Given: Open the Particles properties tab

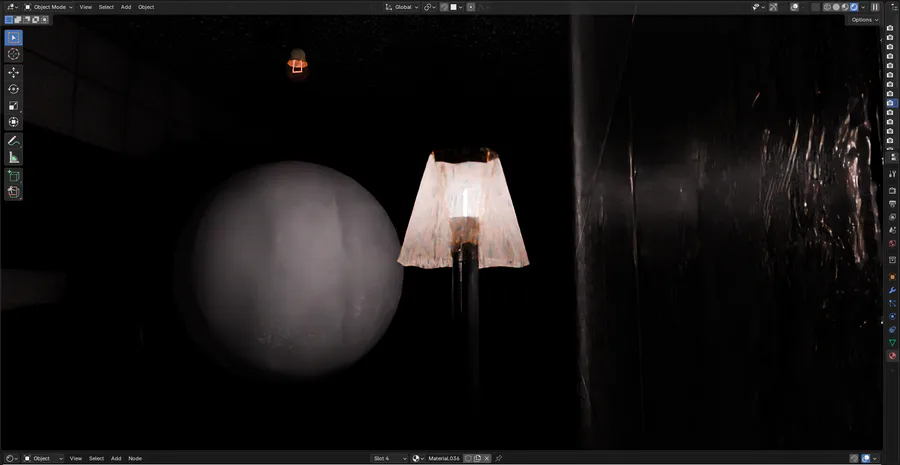Looking at the screenshot, I should [893, 303].
